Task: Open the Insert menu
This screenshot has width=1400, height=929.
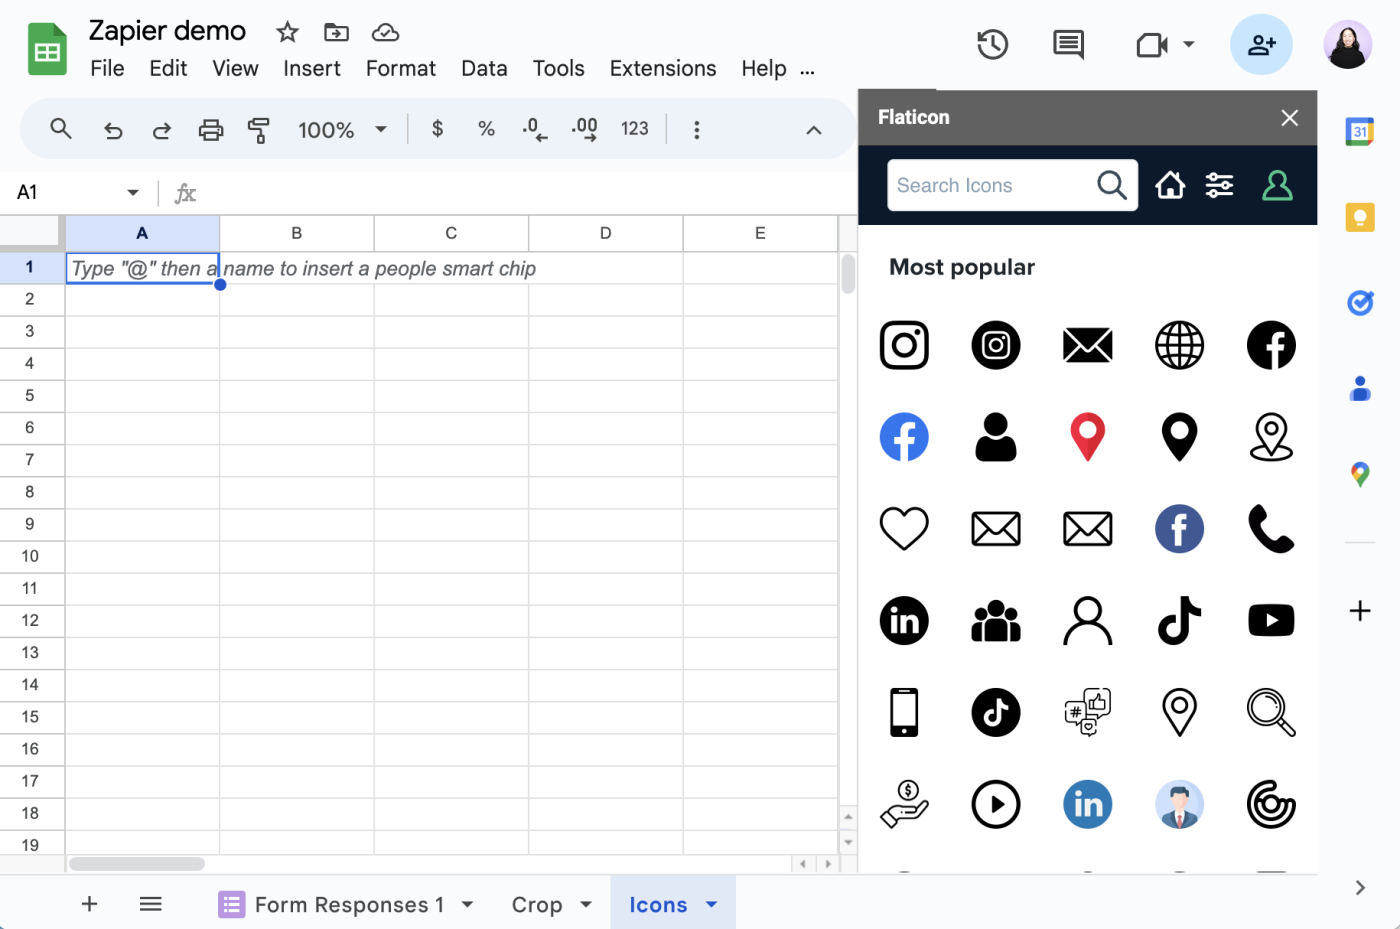Action: click(312, 68)
